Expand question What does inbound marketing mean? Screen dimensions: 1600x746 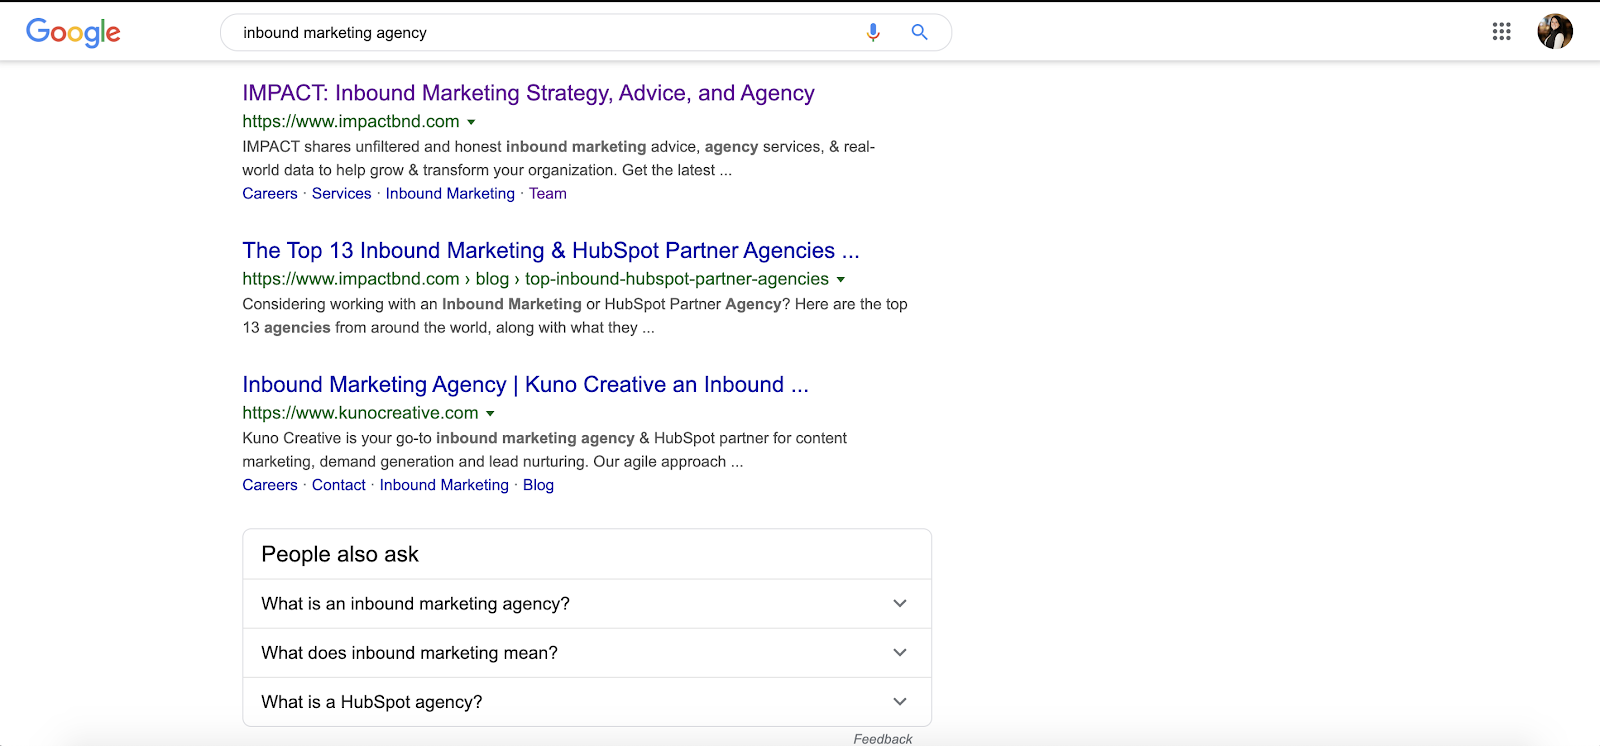click(x=587, y=653)
